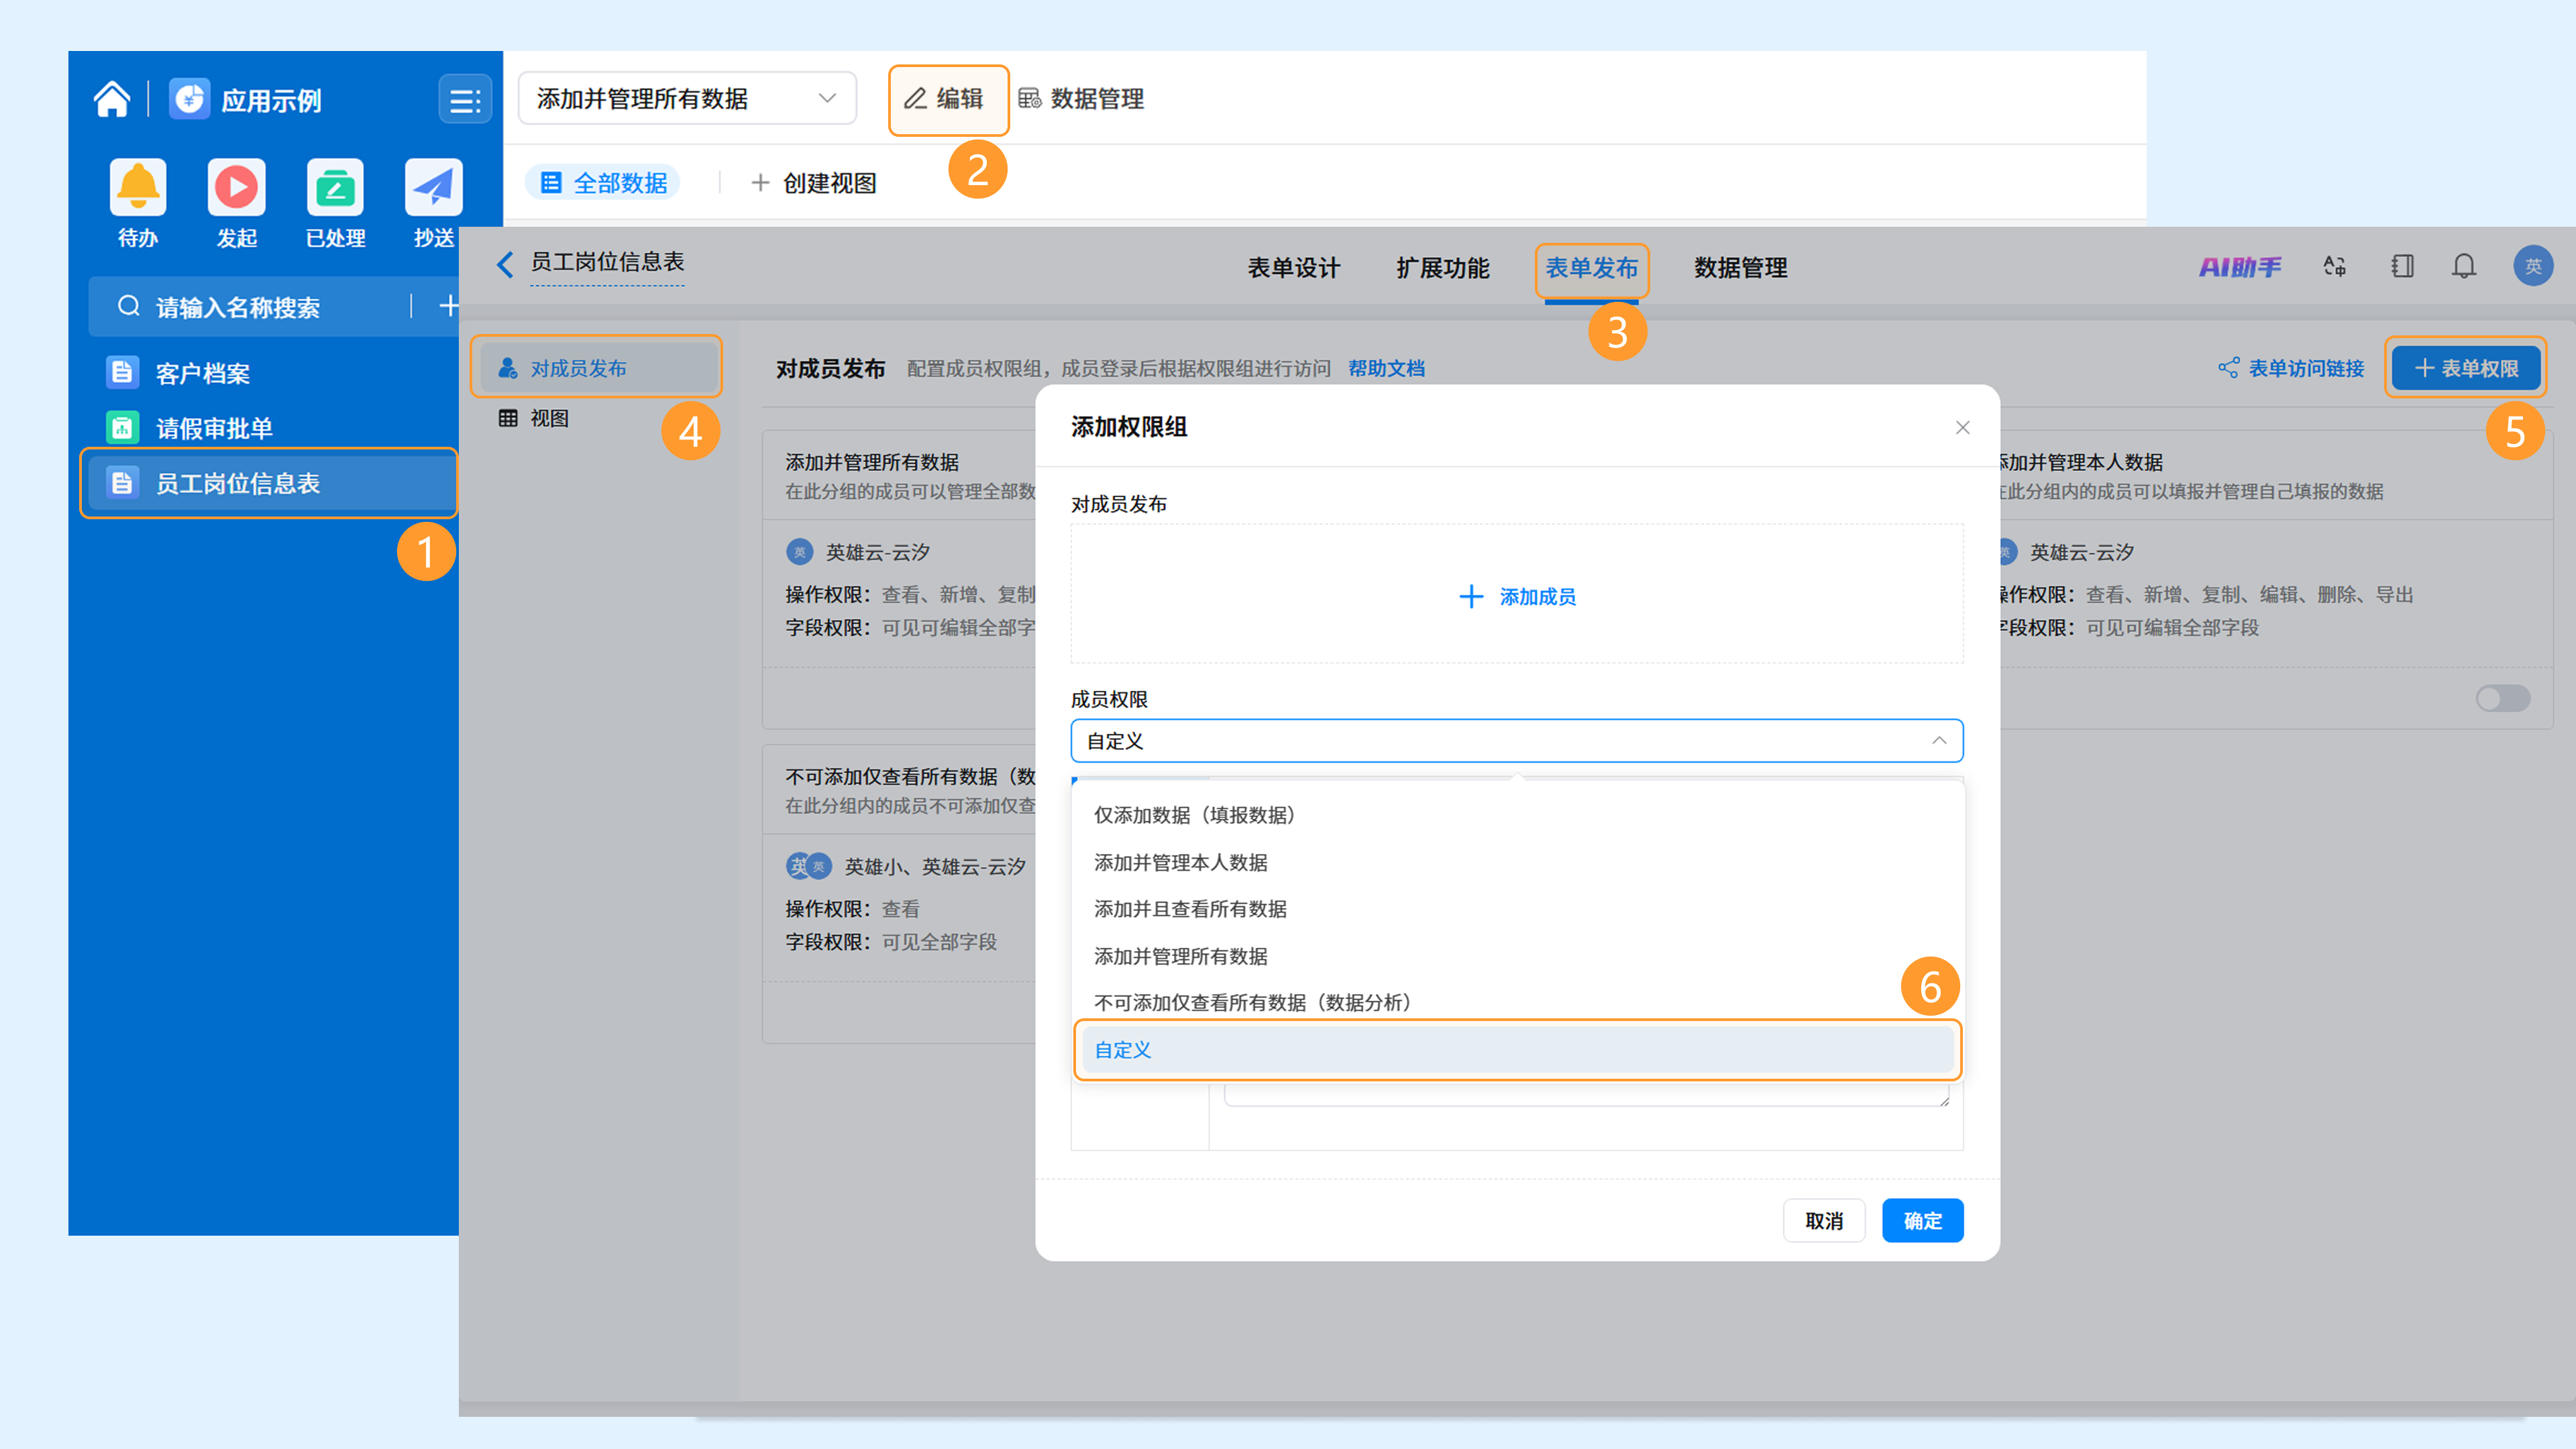The image size is (2576, 1449).
Task: Click the textarea behind the dropdown list
Action: [1586, 1095]
